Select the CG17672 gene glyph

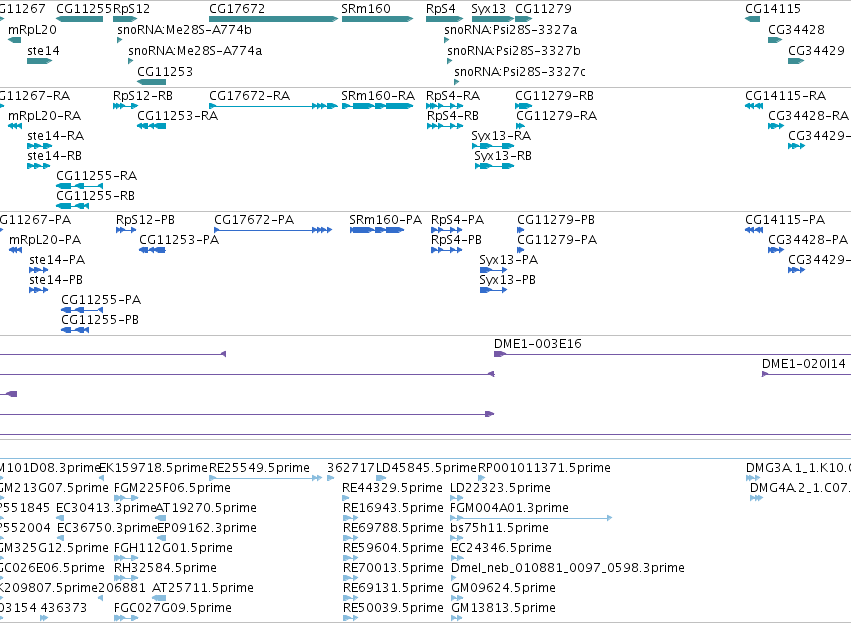click(274, 19)
